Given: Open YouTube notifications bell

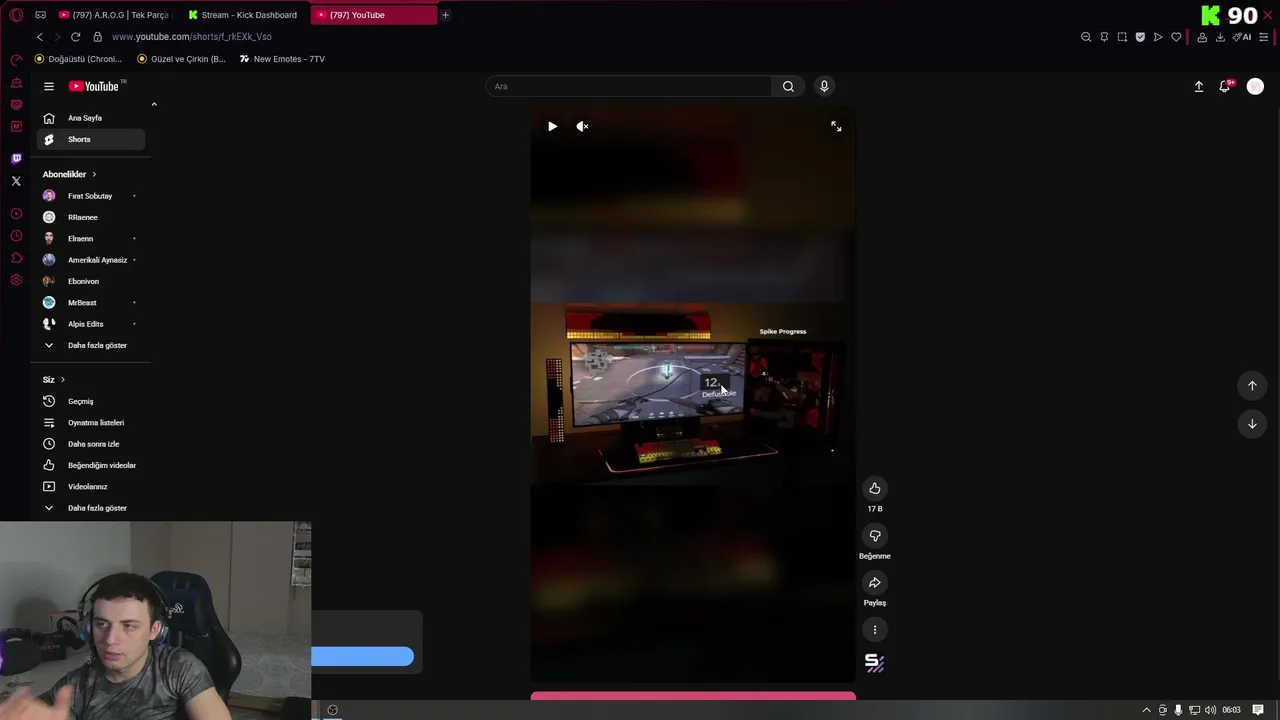Looking at the screenshot, I should click(x=1225, y=86).
